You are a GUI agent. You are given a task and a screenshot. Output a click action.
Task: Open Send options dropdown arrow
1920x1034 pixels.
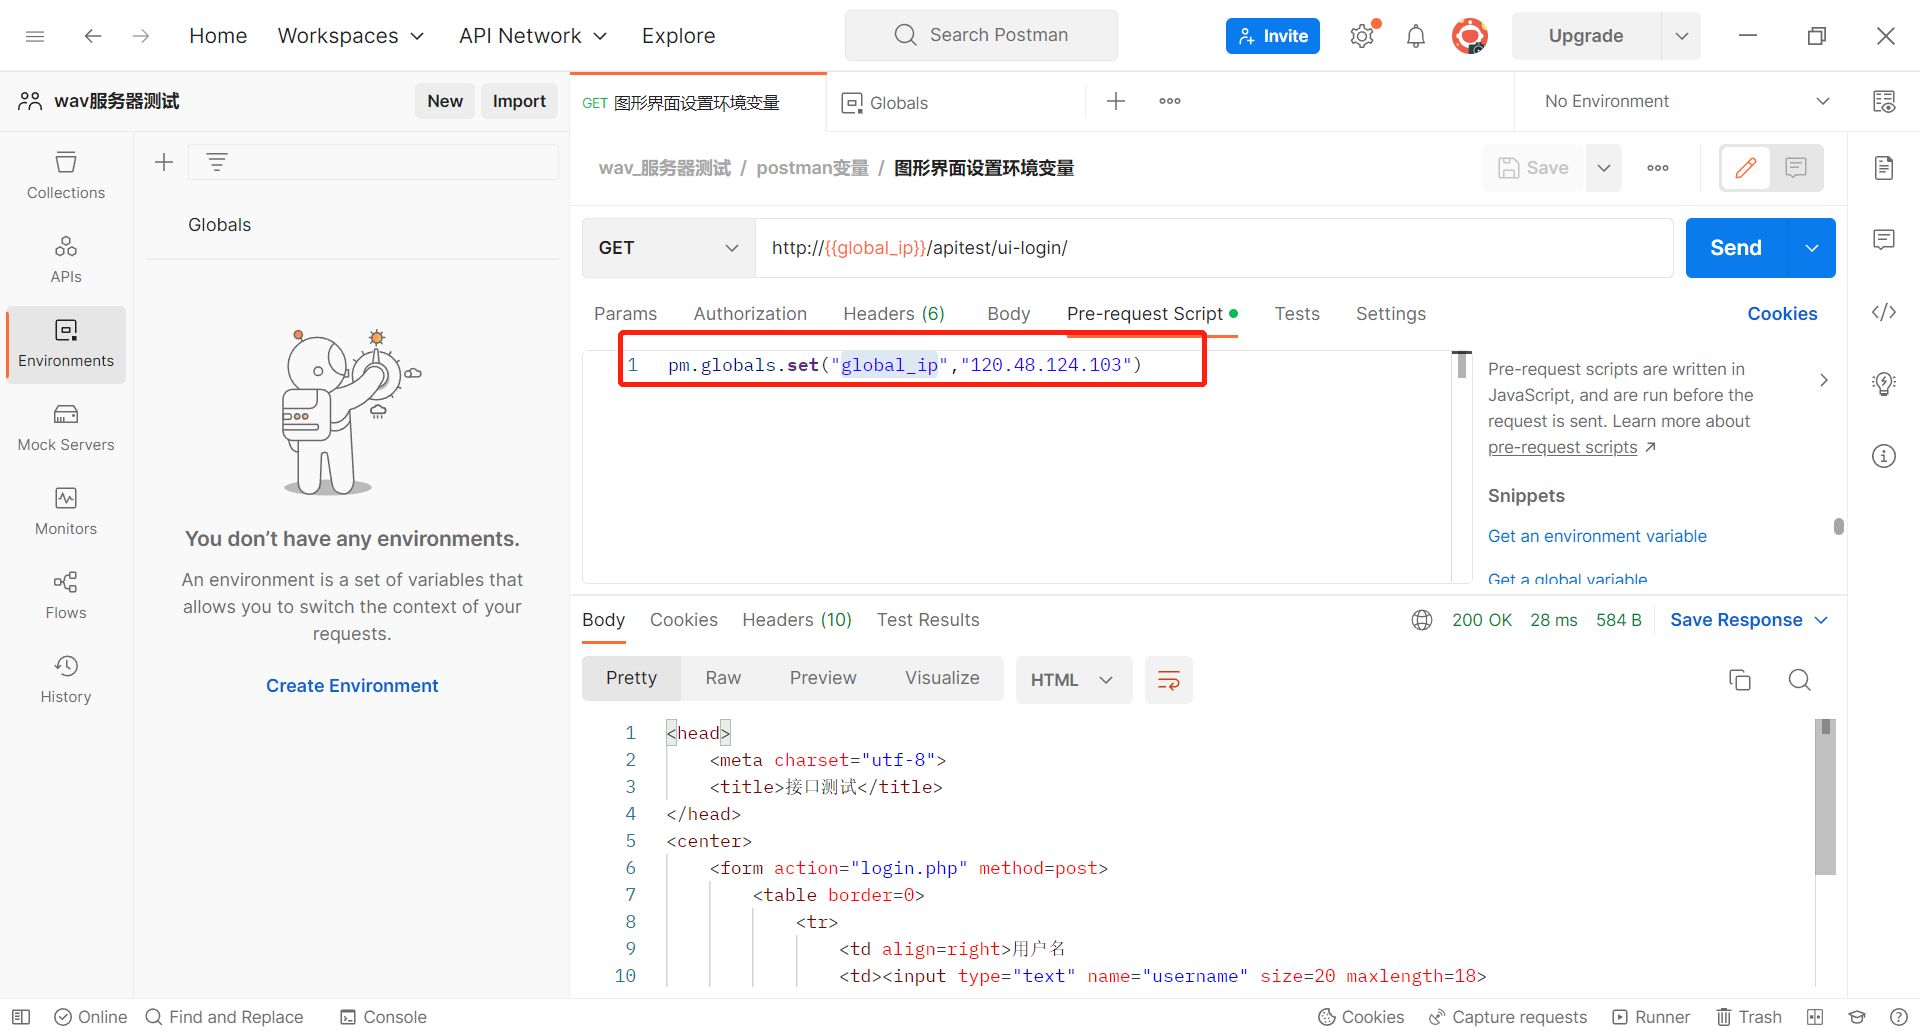pyautogui.click(x=1812, y=248)
